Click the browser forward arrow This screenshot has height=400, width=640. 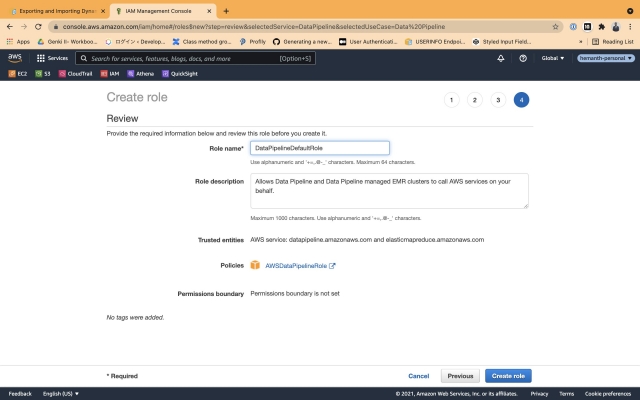(x=24, y=27)
